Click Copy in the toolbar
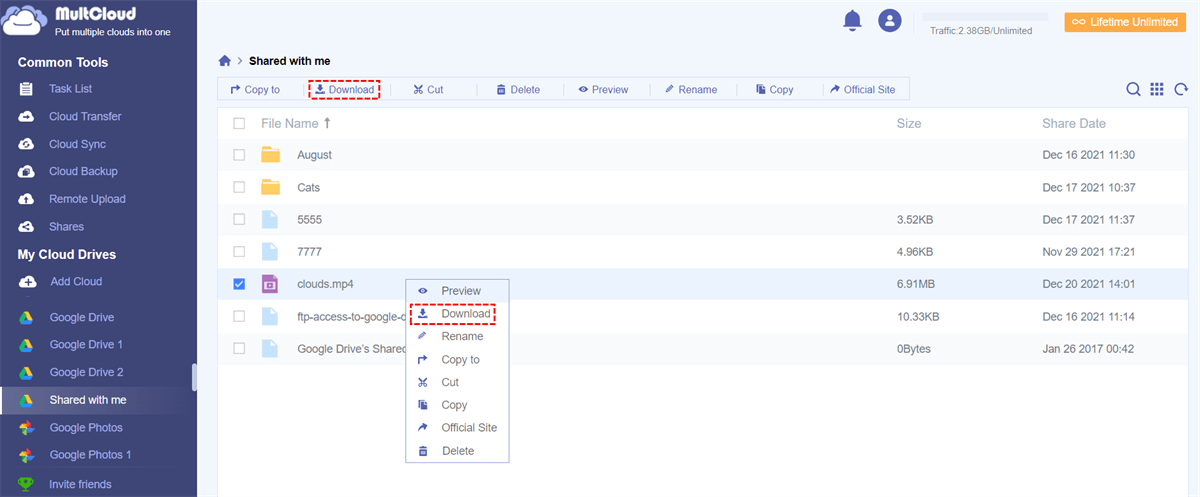Screen dimensions: 1200x497 [774, 89]
